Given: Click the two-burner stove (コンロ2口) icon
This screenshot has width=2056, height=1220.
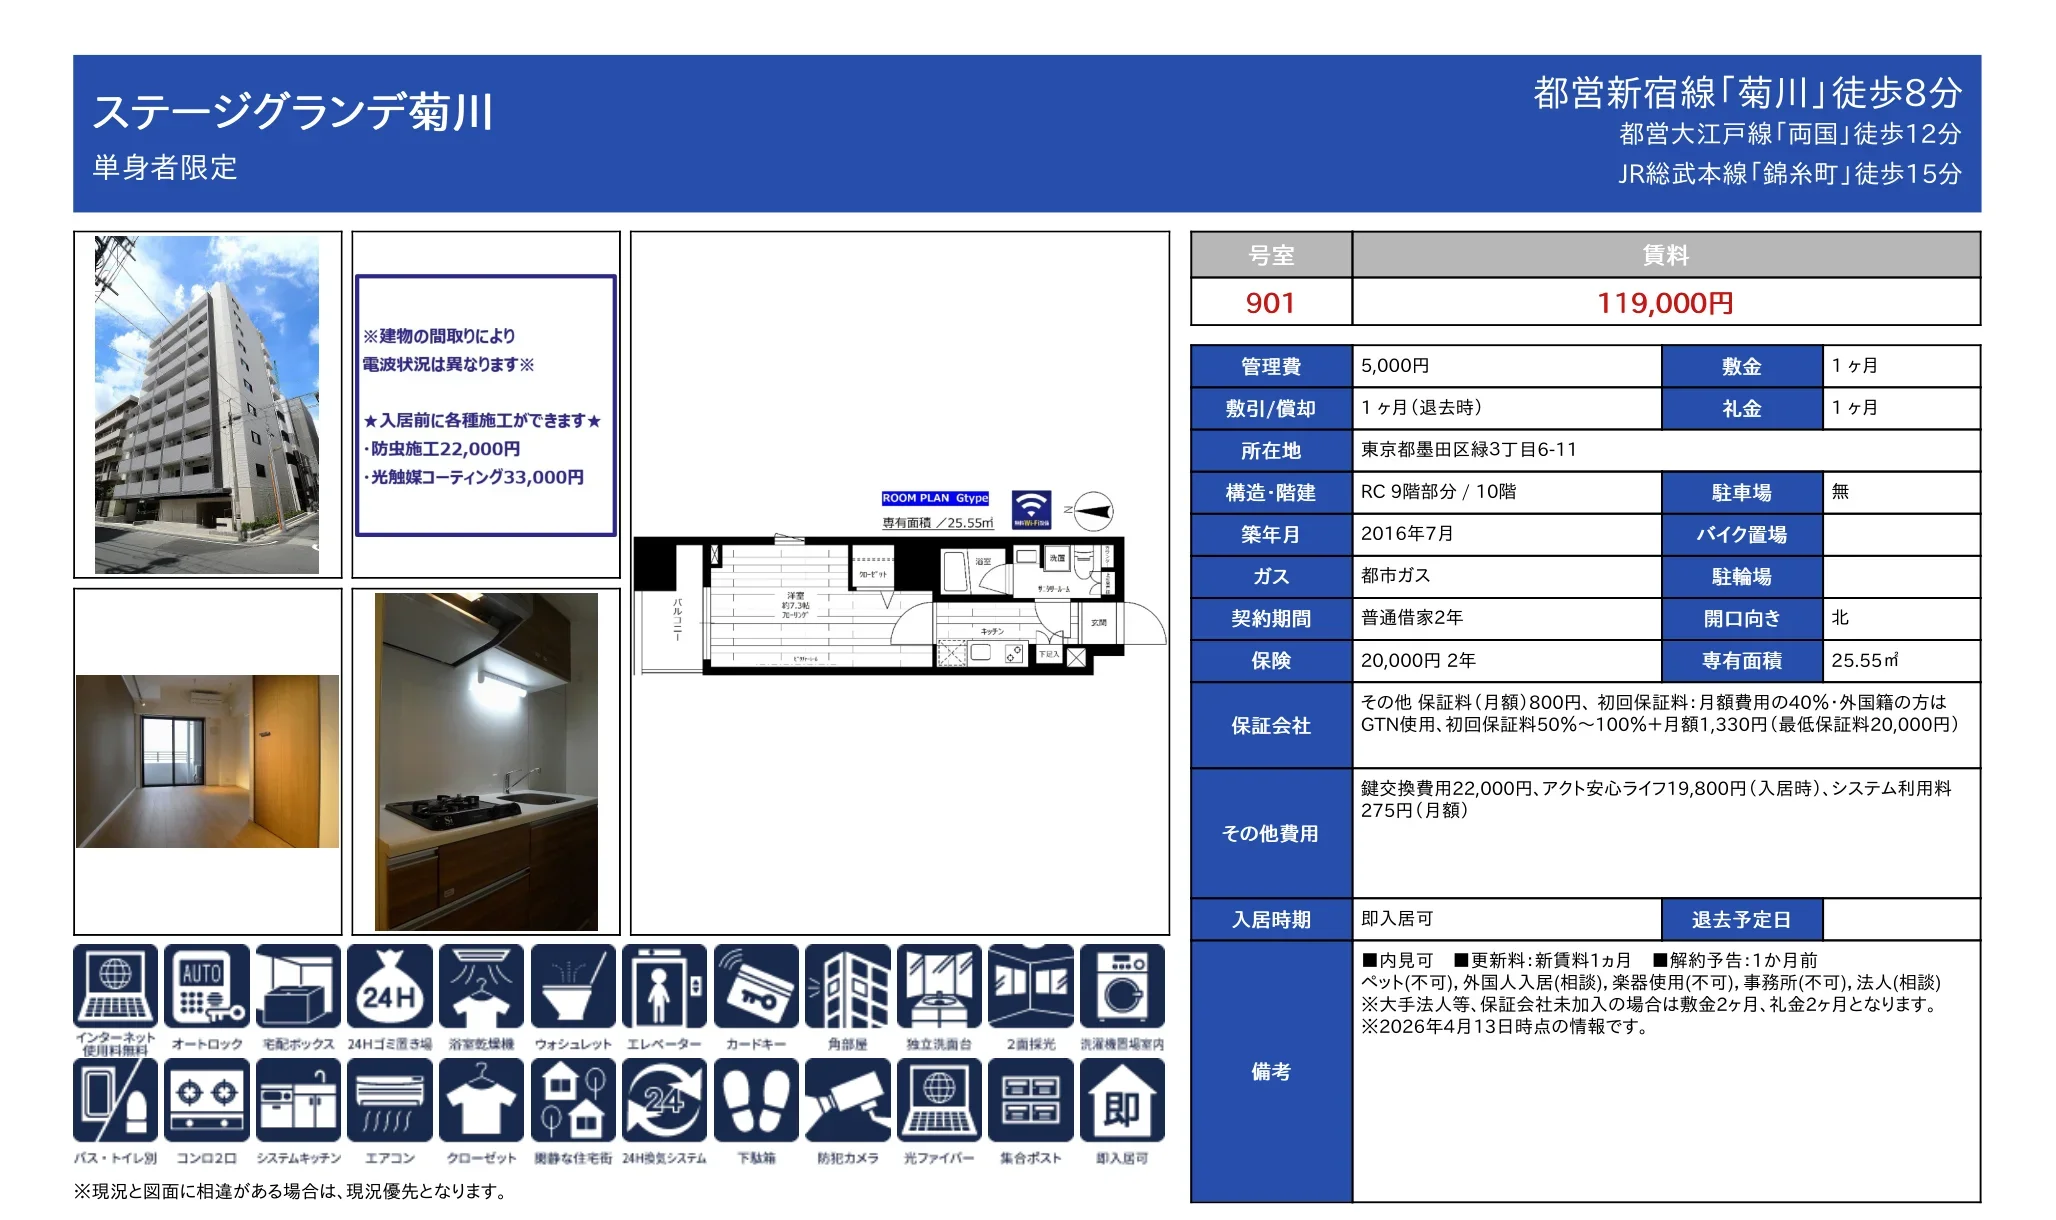Looking at the screenshot, I should tap(207, 1100).
